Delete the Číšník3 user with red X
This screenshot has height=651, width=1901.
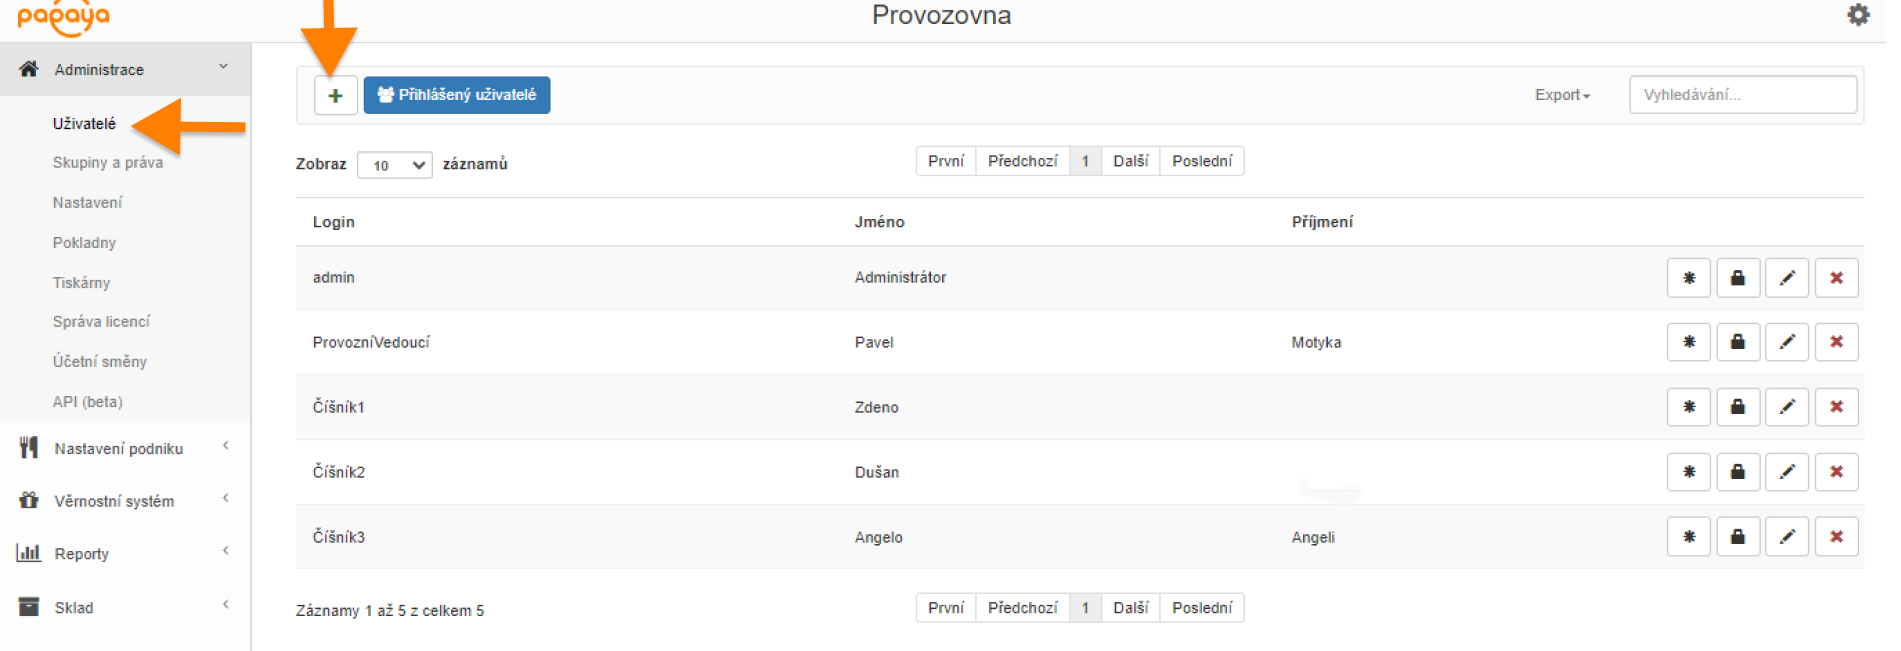[x=1836, y=537]
